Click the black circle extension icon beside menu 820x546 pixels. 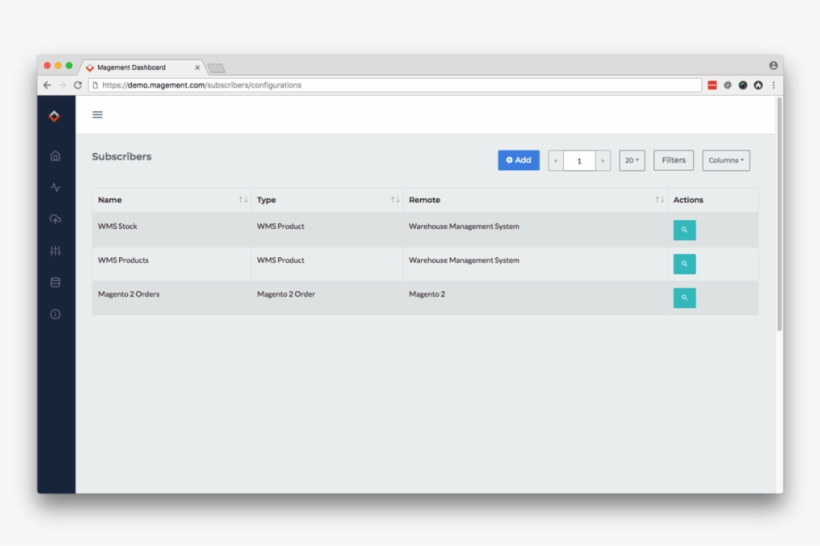click(758, 85)
